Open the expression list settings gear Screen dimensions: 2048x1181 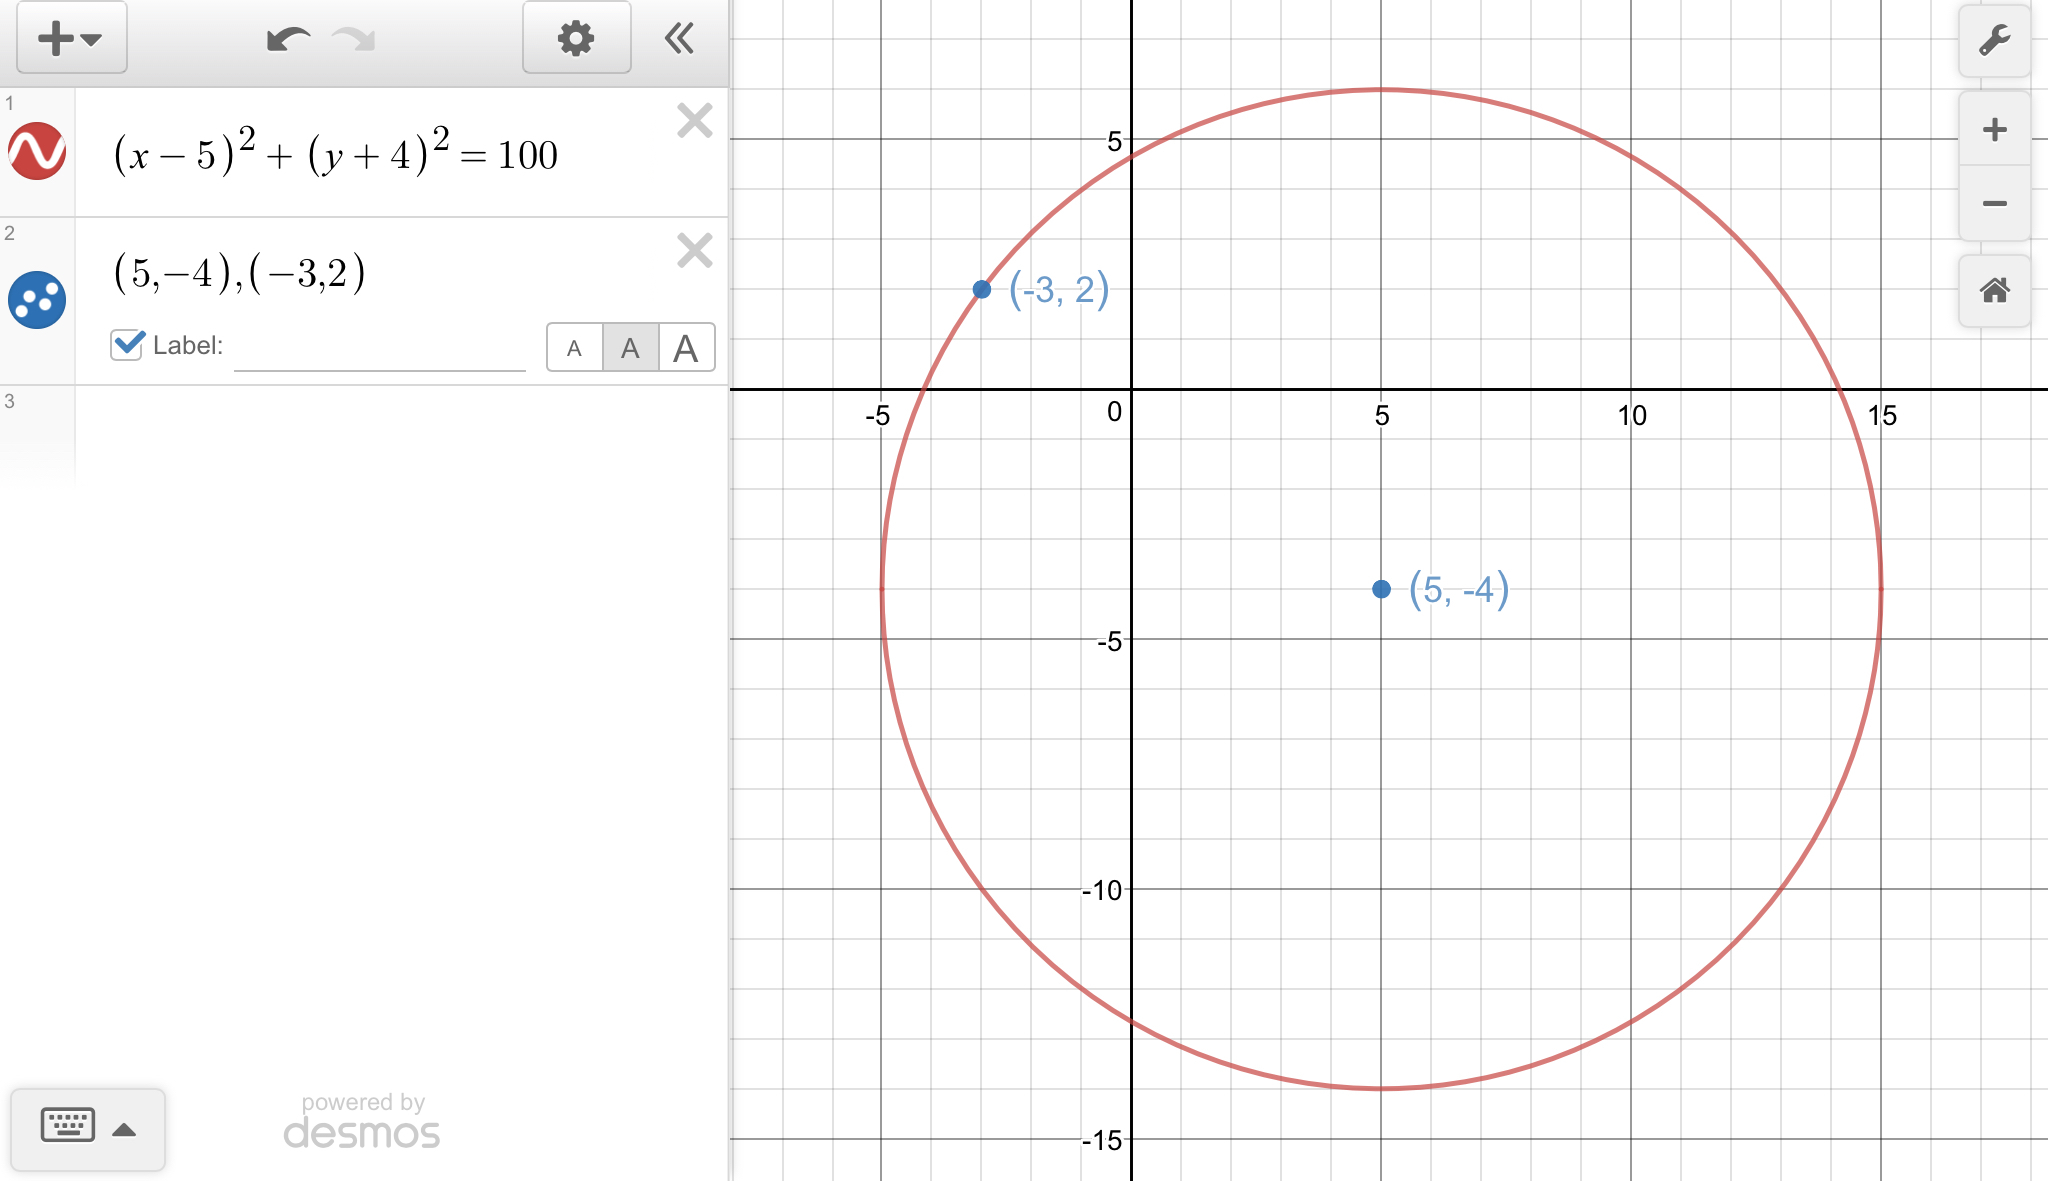pos(576,39)
